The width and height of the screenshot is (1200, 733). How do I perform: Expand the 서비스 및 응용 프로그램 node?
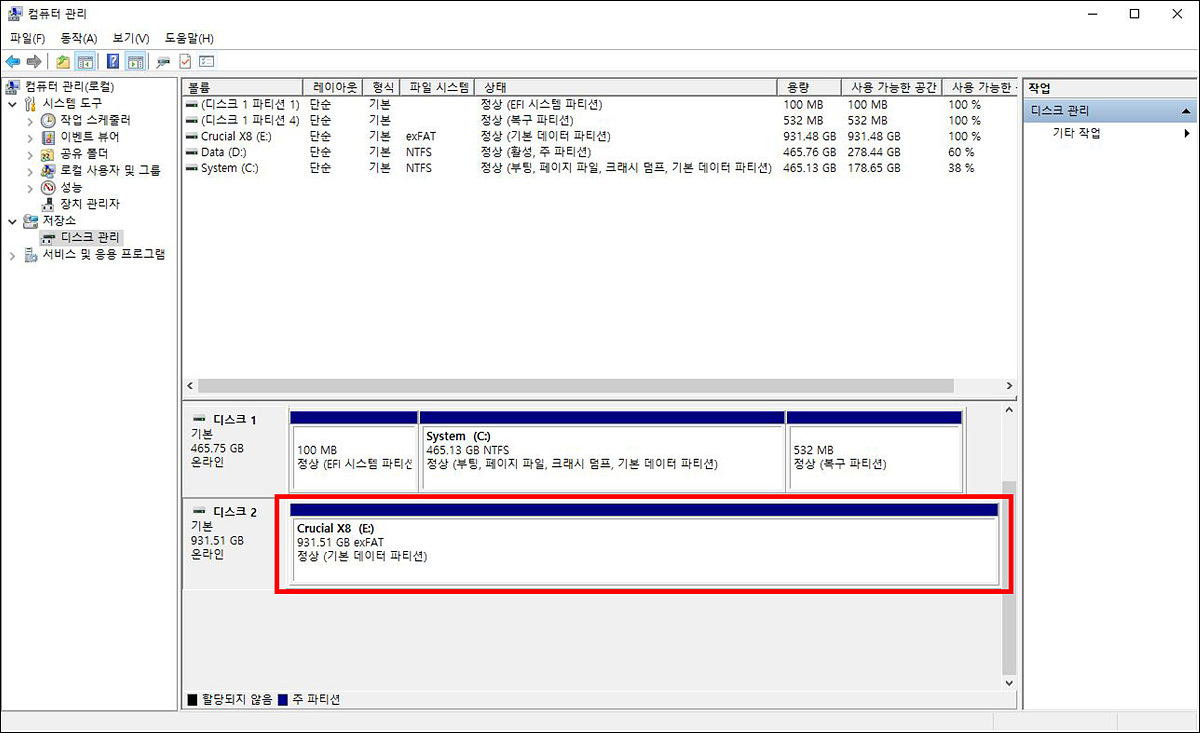coord(12,254)
